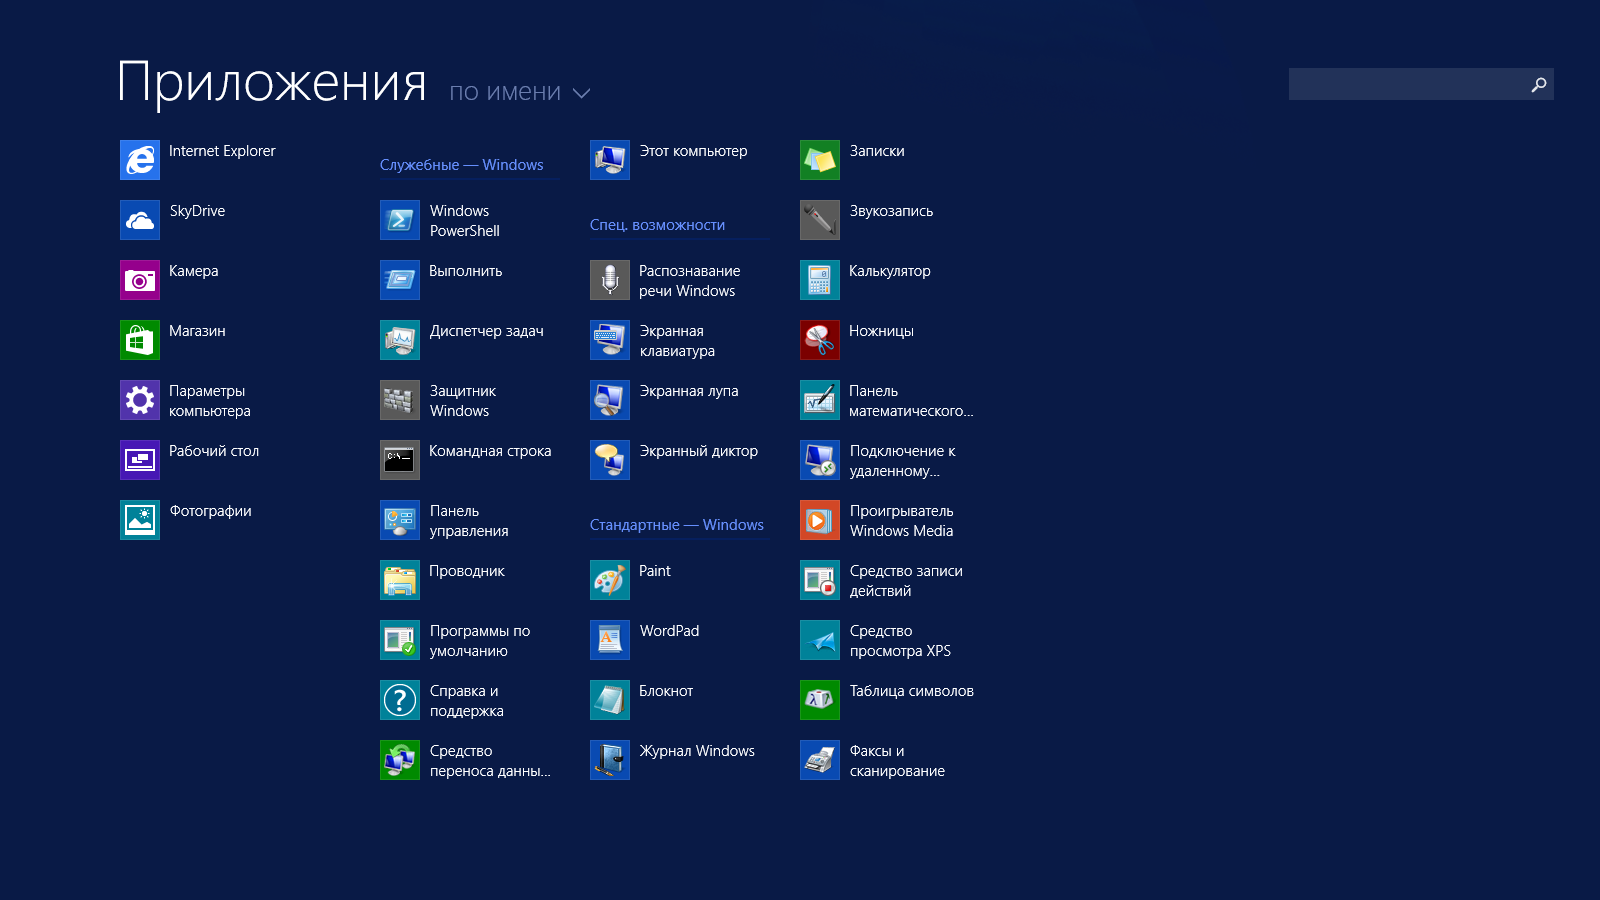Click the 'Экранная лупа' label text
Viewport: 1600px width, 900px height.
[689, 391]
